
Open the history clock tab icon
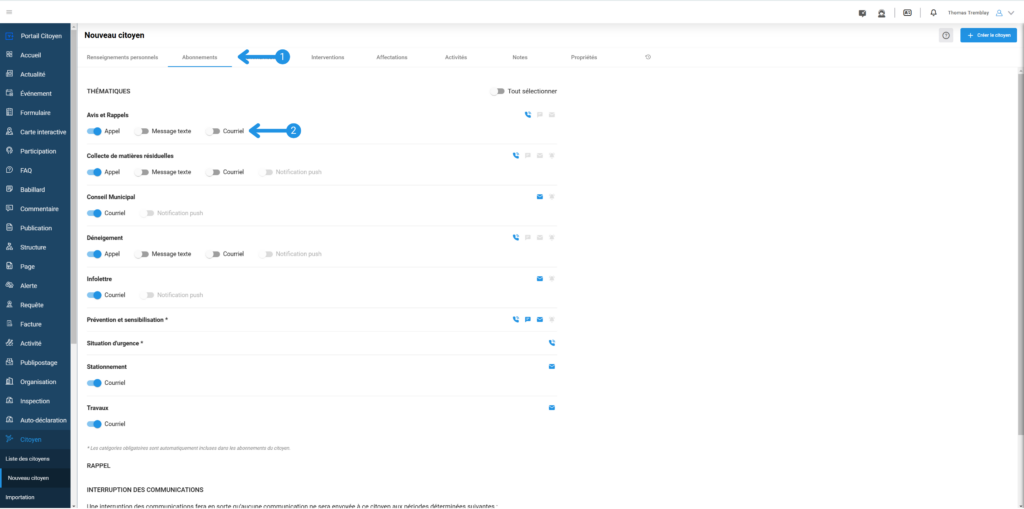(x=648, y=57)
